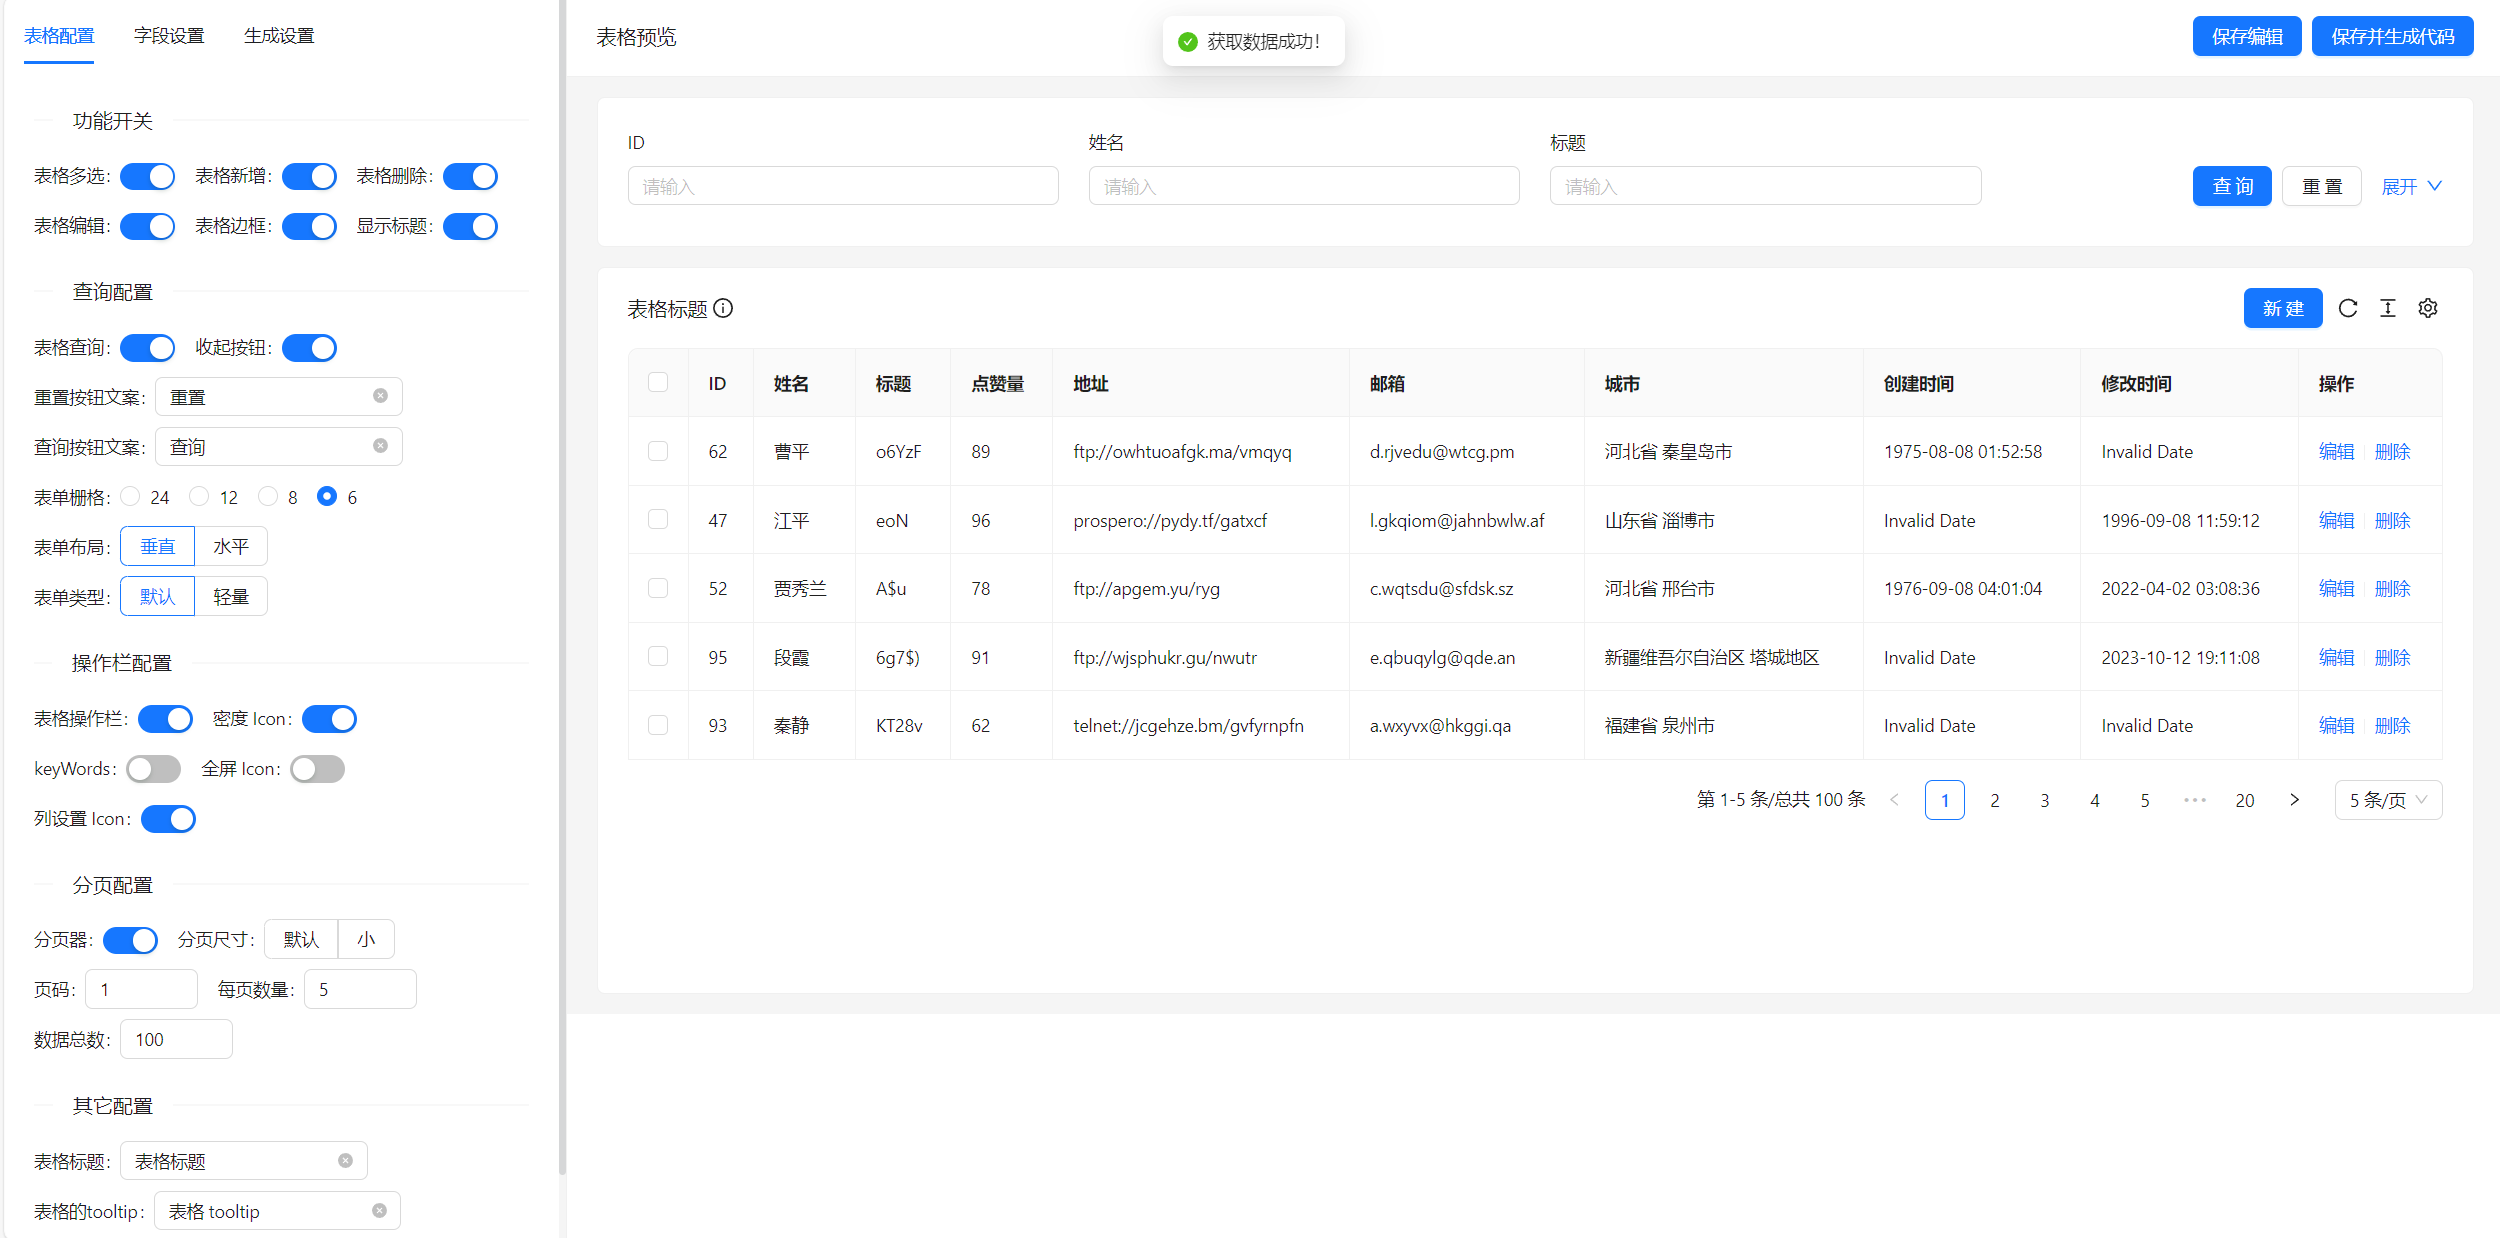Screen dimensions: 2500x1238
Task: Click the 新建 button above the table
Action: (2283, 308)
